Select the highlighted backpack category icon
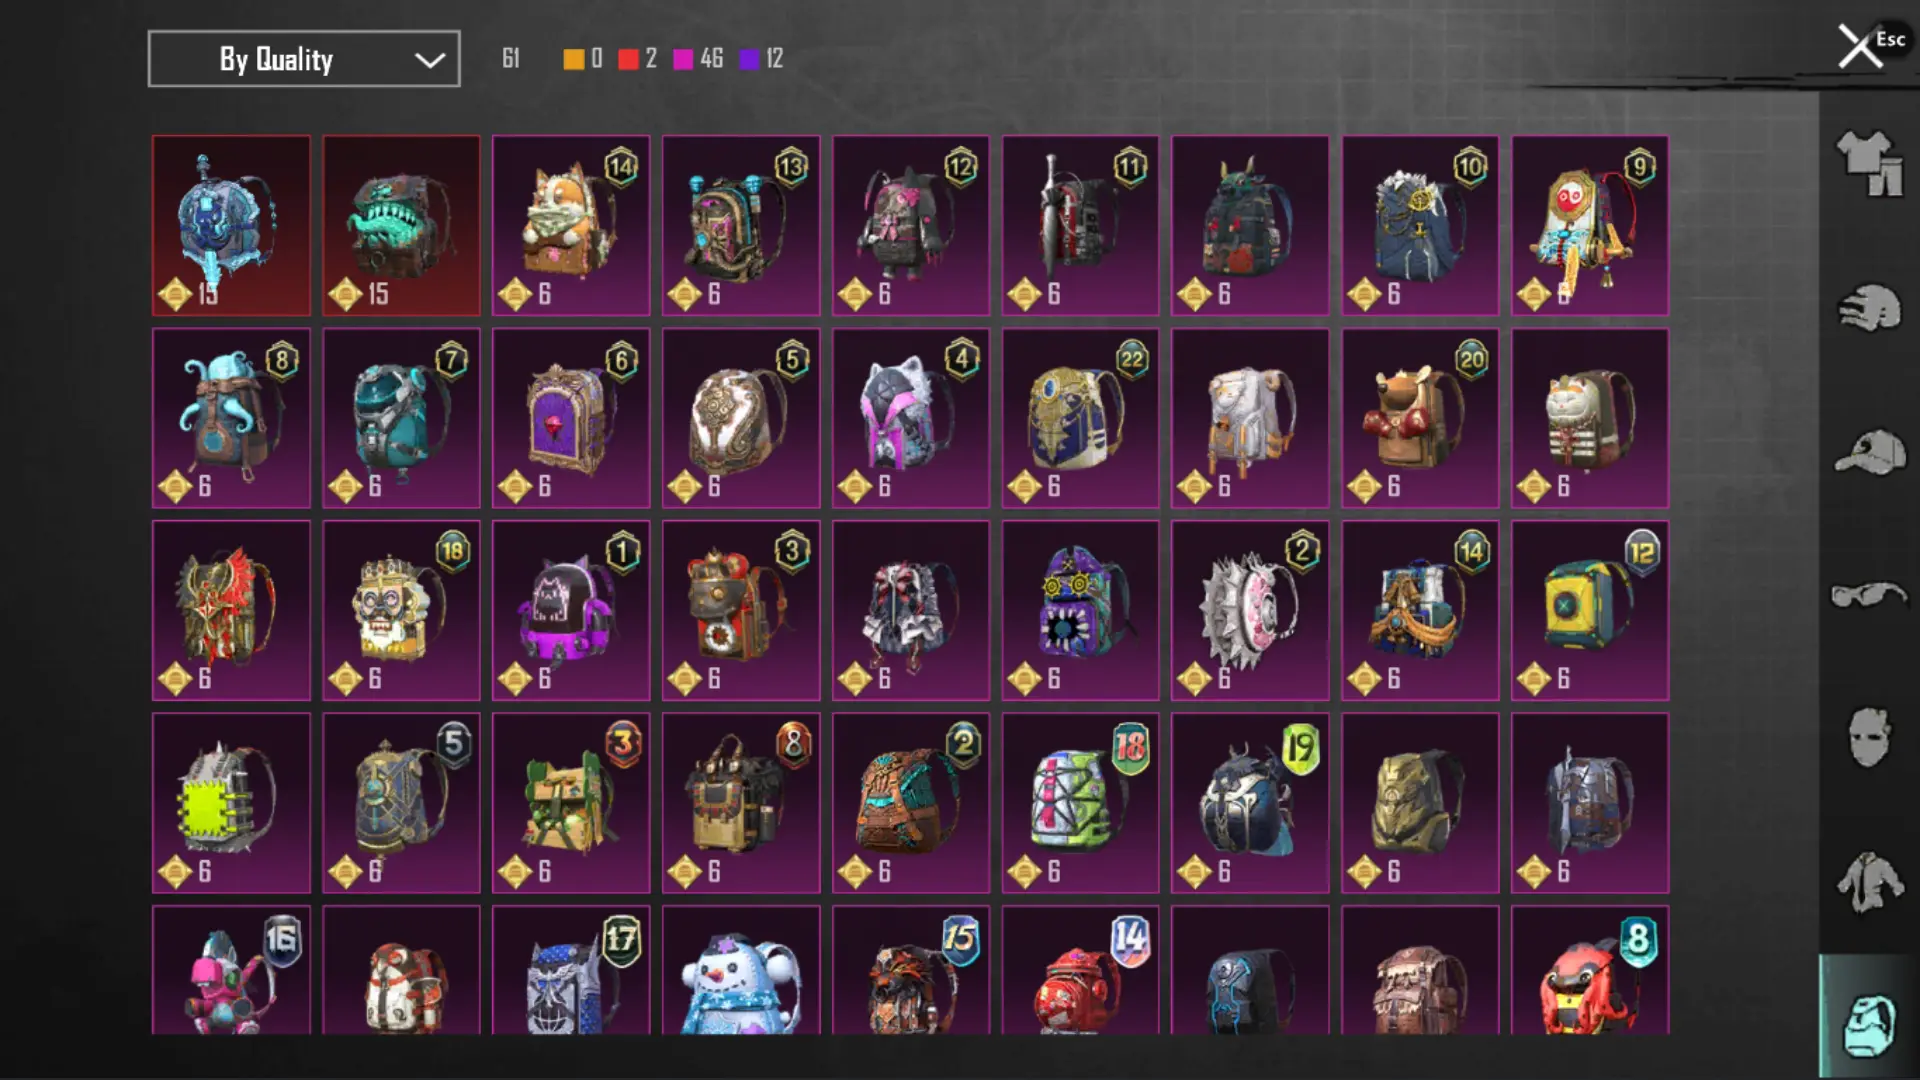This screenshot has height=1080, width=1920. tap(1868, 1022)
